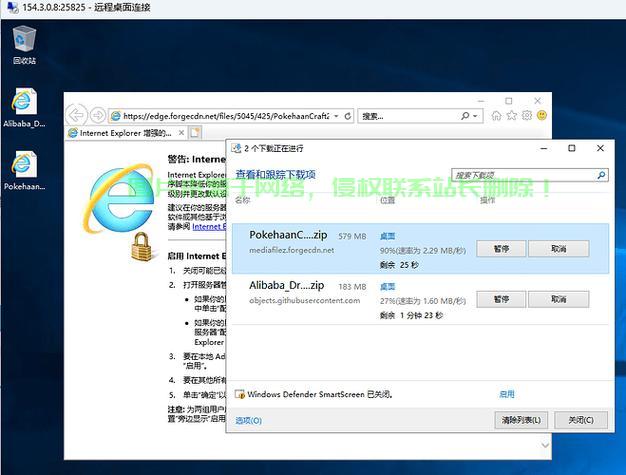Select the Alibaba_D... desktop file icon
This screenshot has height=475, width=626.
point(24,108)
